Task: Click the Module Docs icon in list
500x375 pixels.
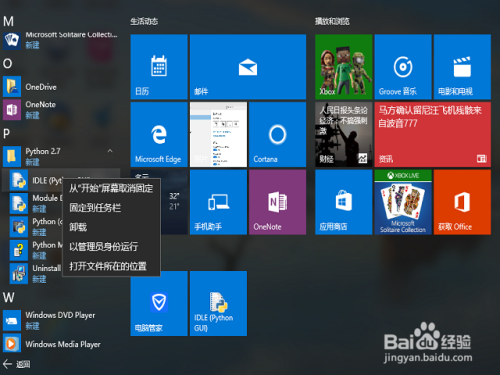Action: coord(19,203)
